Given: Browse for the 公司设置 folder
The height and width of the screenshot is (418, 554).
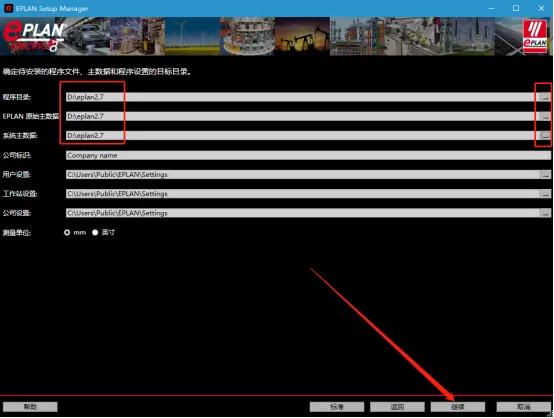Looking at the screenshot, I should coord(546,213).
